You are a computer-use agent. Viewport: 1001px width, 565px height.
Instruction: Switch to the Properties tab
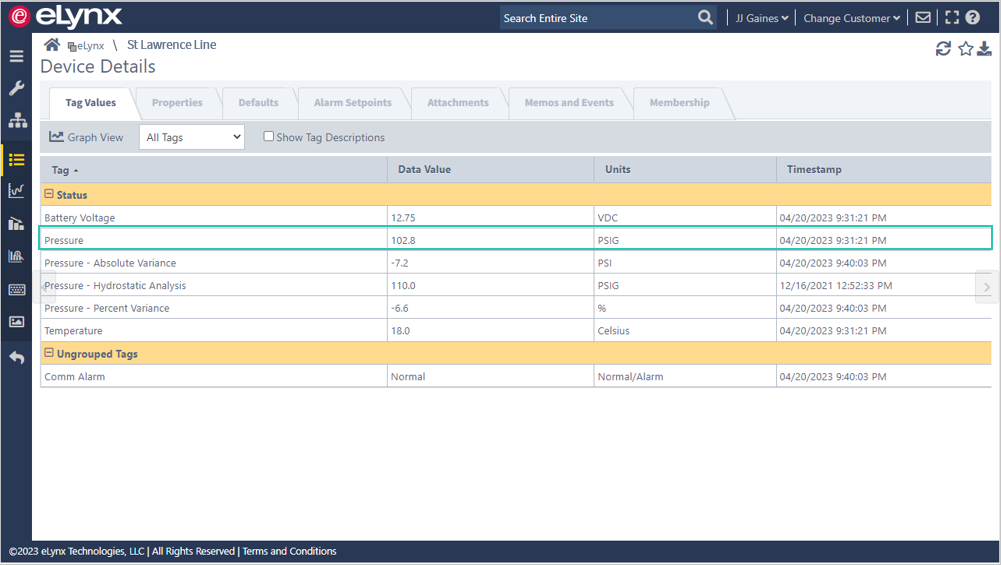[x=177, y=103]
